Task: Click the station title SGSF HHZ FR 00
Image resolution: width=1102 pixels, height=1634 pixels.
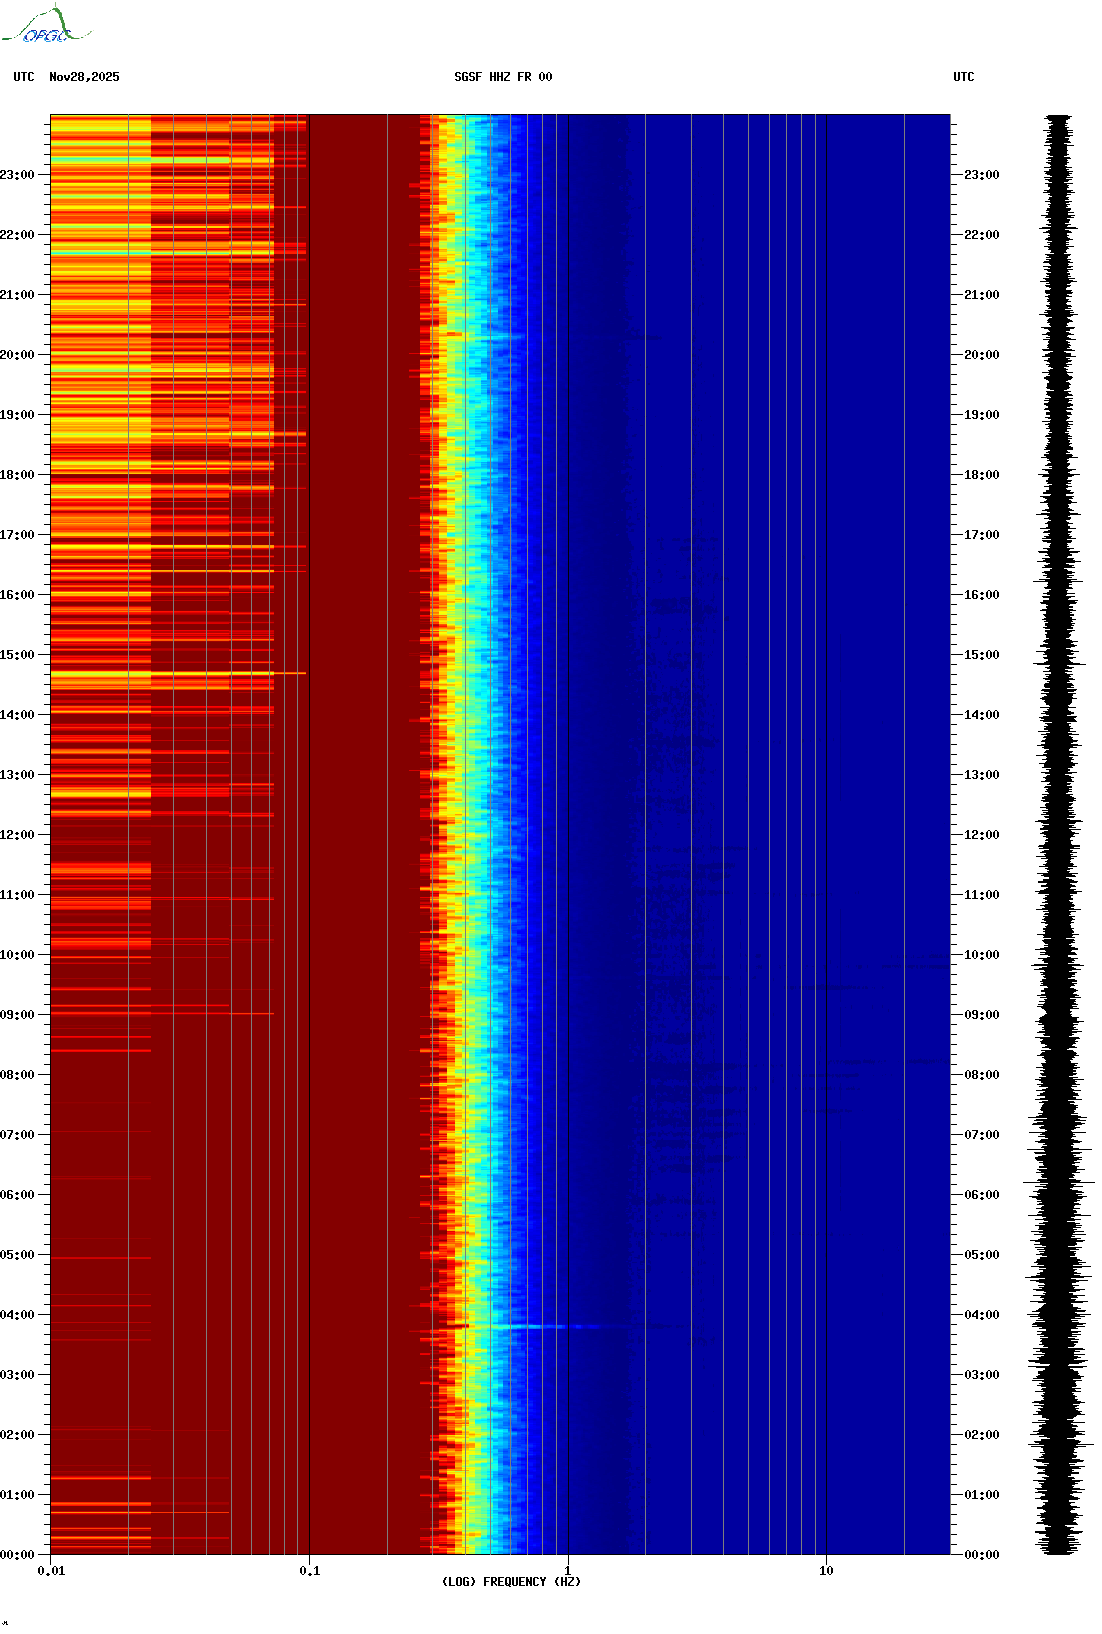Action: click(503, 77)
